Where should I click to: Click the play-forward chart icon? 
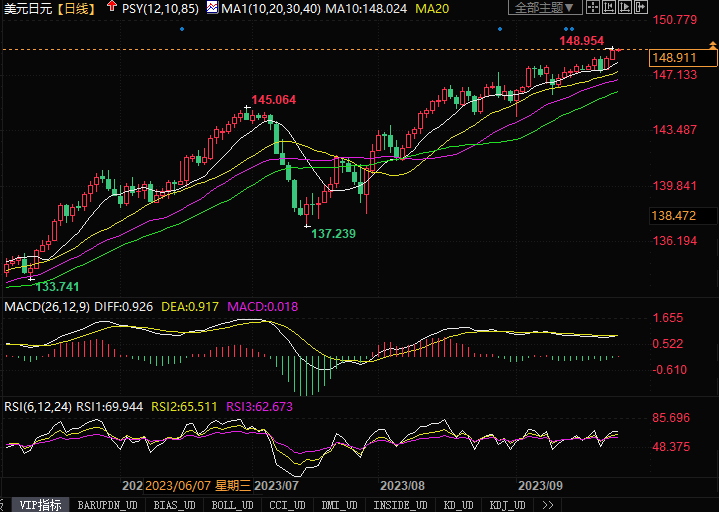[625, 7]
